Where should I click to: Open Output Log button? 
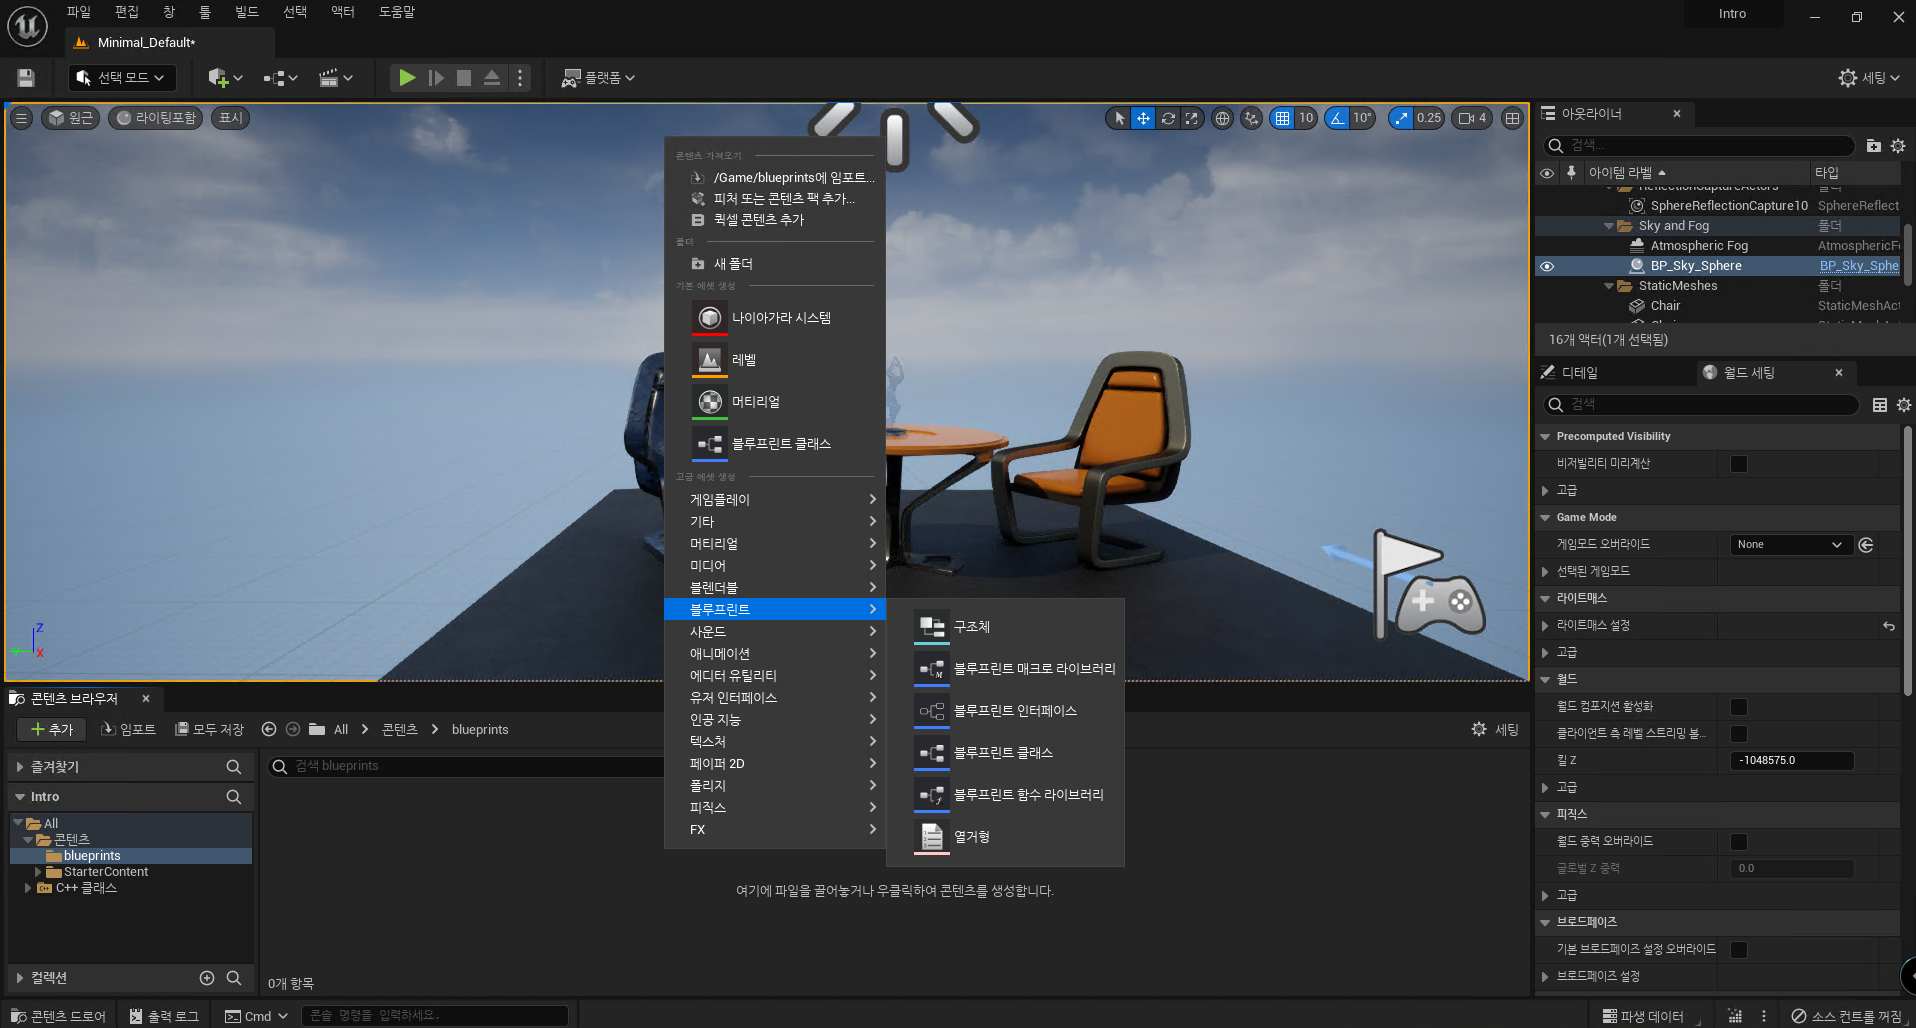[164, 1016]
